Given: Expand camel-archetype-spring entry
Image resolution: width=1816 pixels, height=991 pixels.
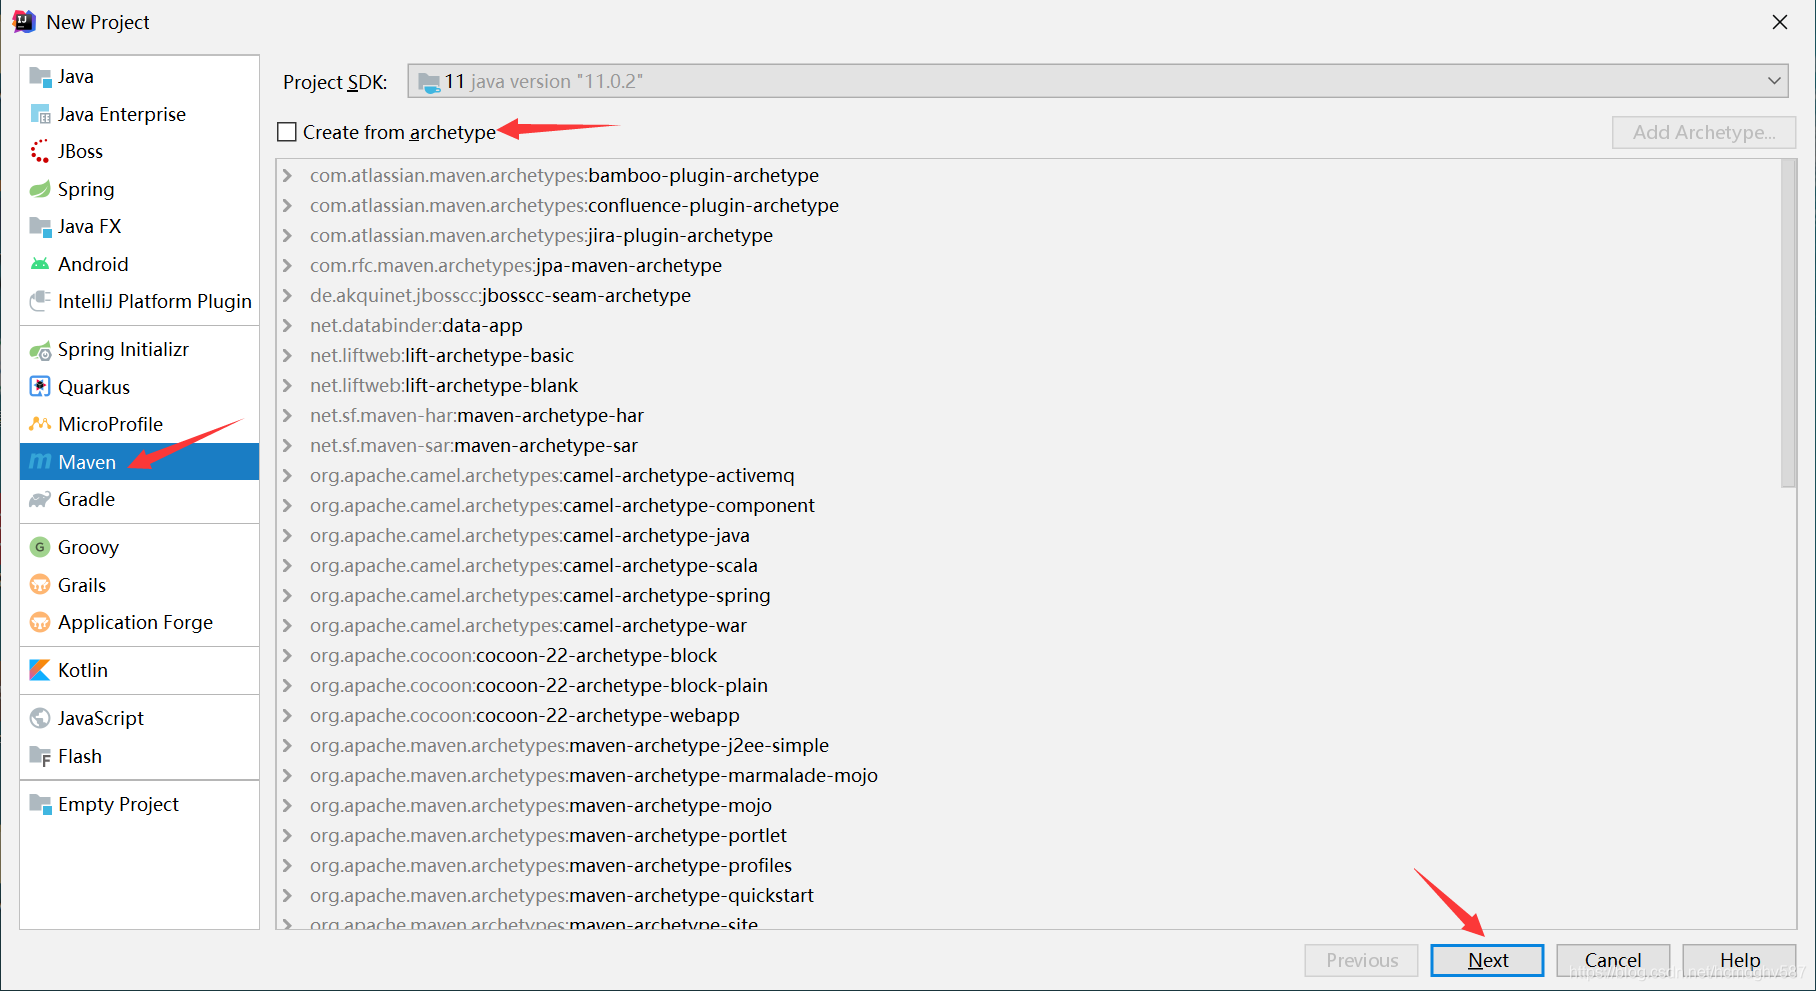Looking at the screenshot, I should 288,596.
